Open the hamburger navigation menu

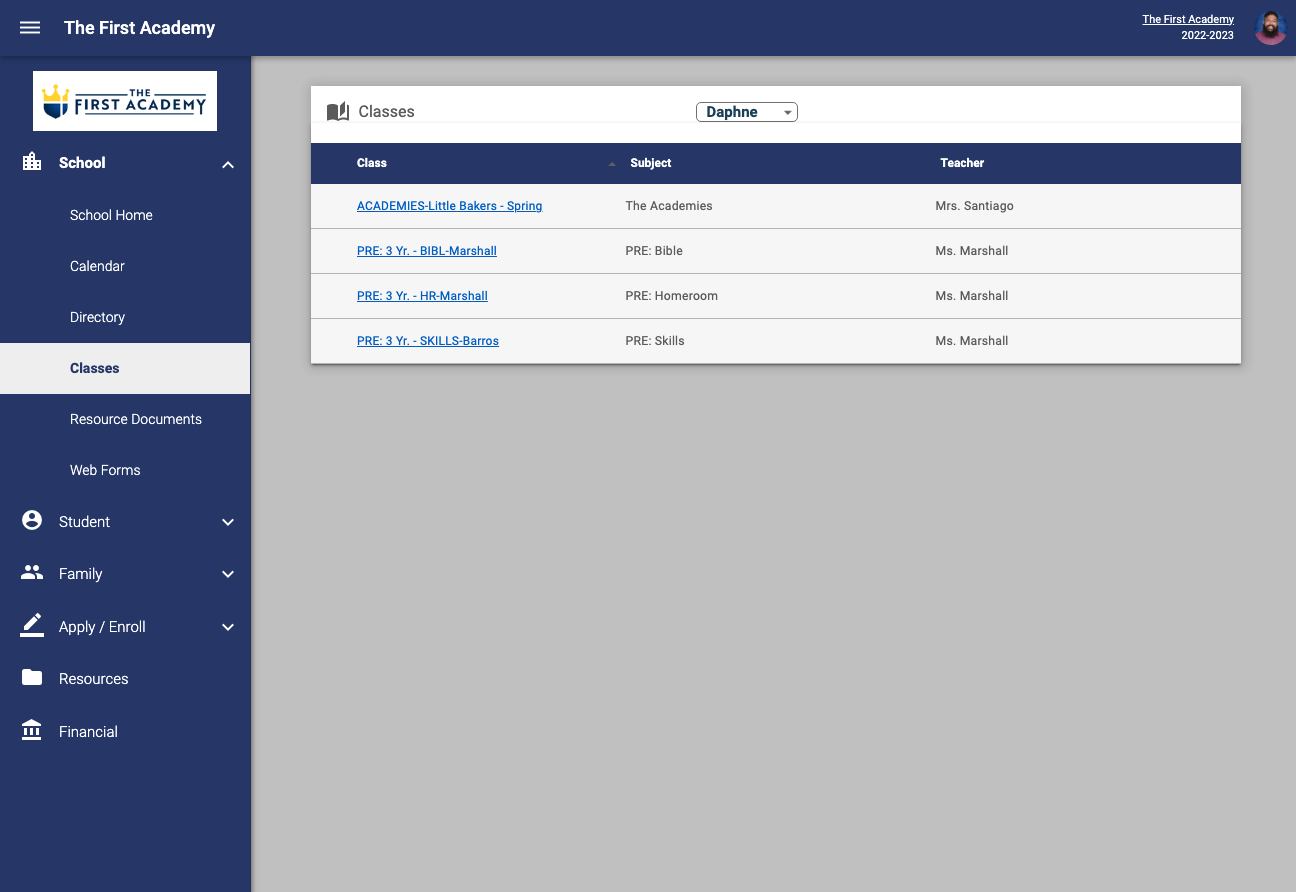[30, 28]
